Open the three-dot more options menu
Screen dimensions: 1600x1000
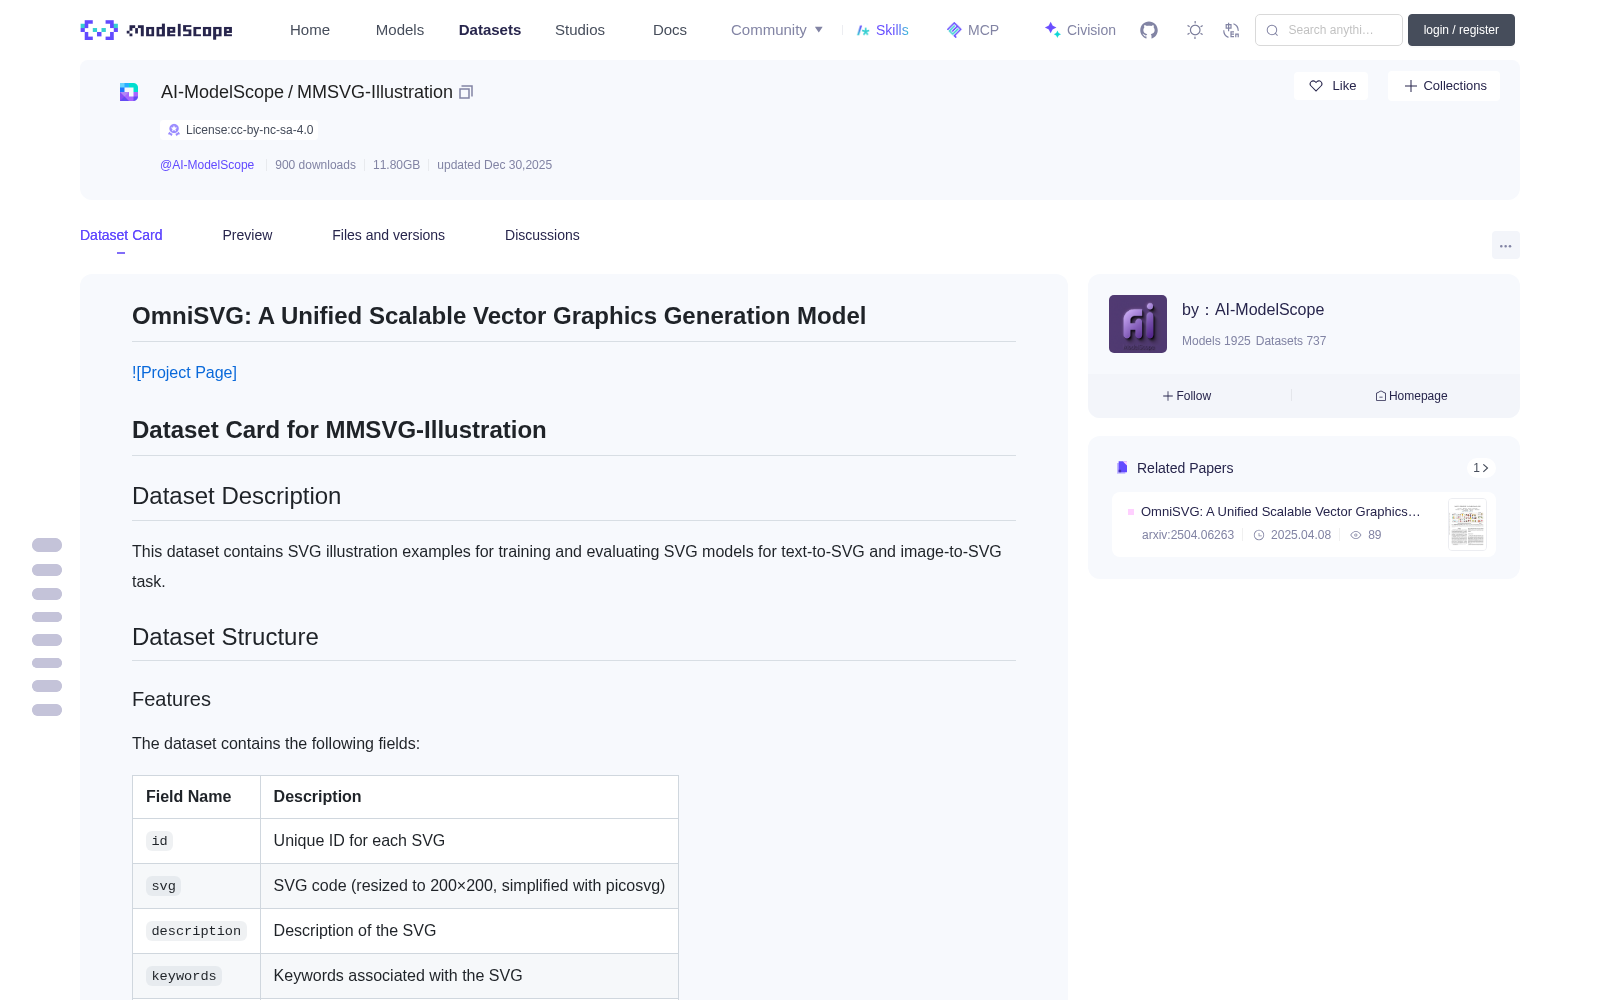coord(1506,245)
